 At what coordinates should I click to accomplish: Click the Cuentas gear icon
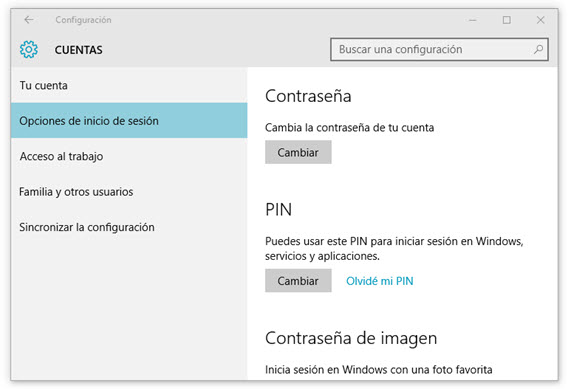coord(29,50)
